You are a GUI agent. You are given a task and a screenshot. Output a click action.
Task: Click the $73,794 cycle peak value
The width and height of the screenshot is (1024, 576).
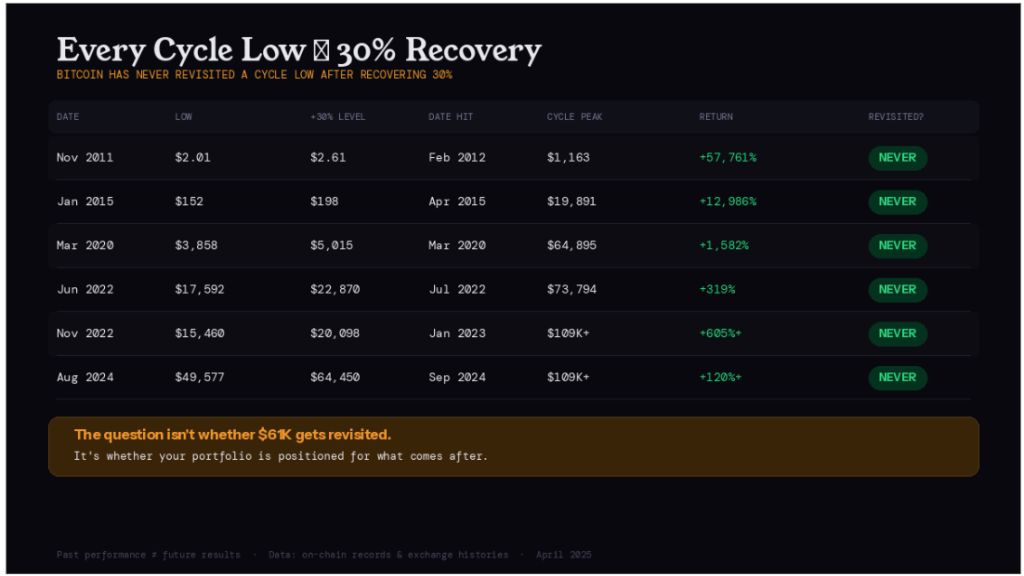point(571,290)
